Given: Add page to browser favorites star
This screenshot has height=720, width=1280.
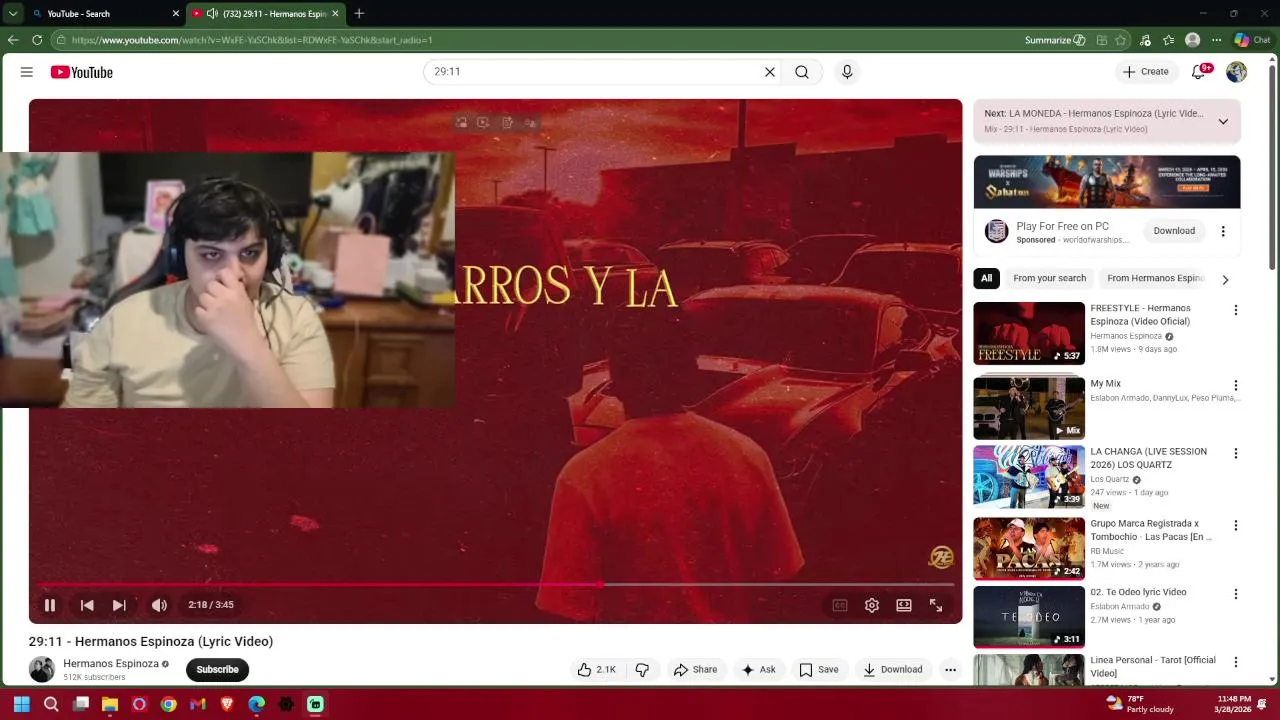Looking at the screenshot, I should (x=1121, y=40).
